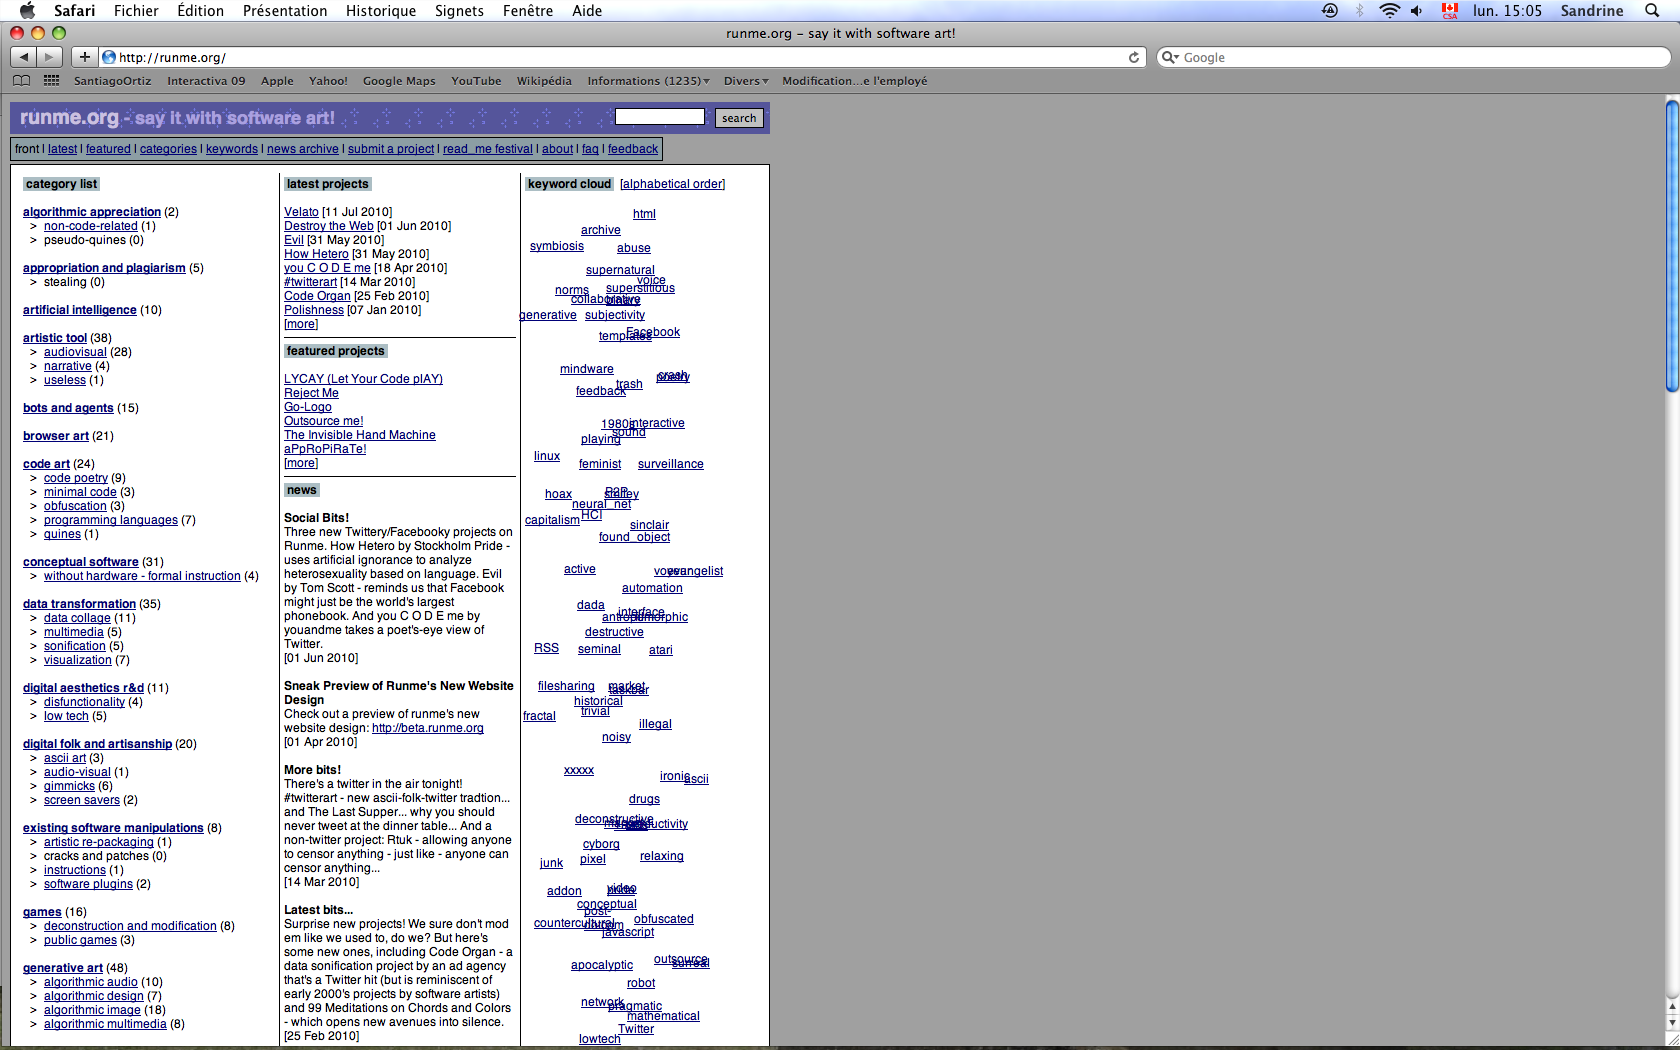Open the artificial intelligence category
This screenshot has height=1050, width=1680.
point(80,310)
